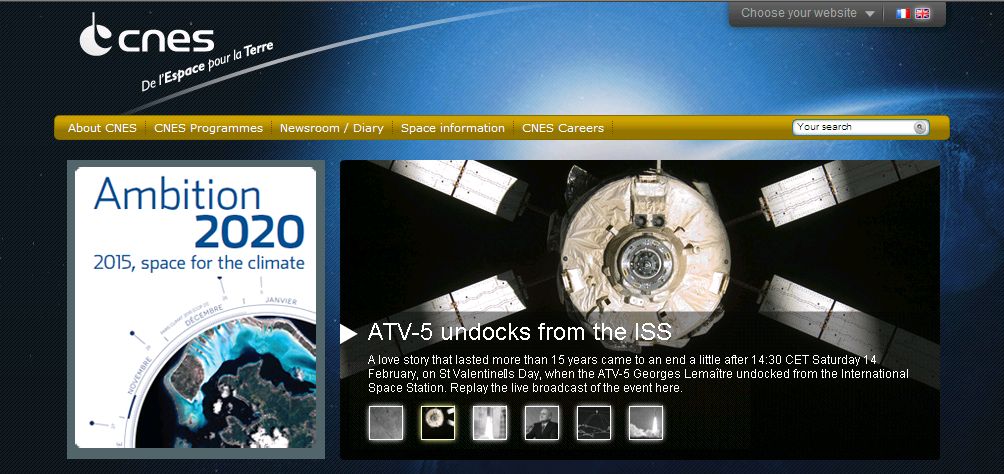The width and height of the screenshot is (1004, 474).
Task: Select the rocket launch thumbnail
Action: tap(645, 423)
